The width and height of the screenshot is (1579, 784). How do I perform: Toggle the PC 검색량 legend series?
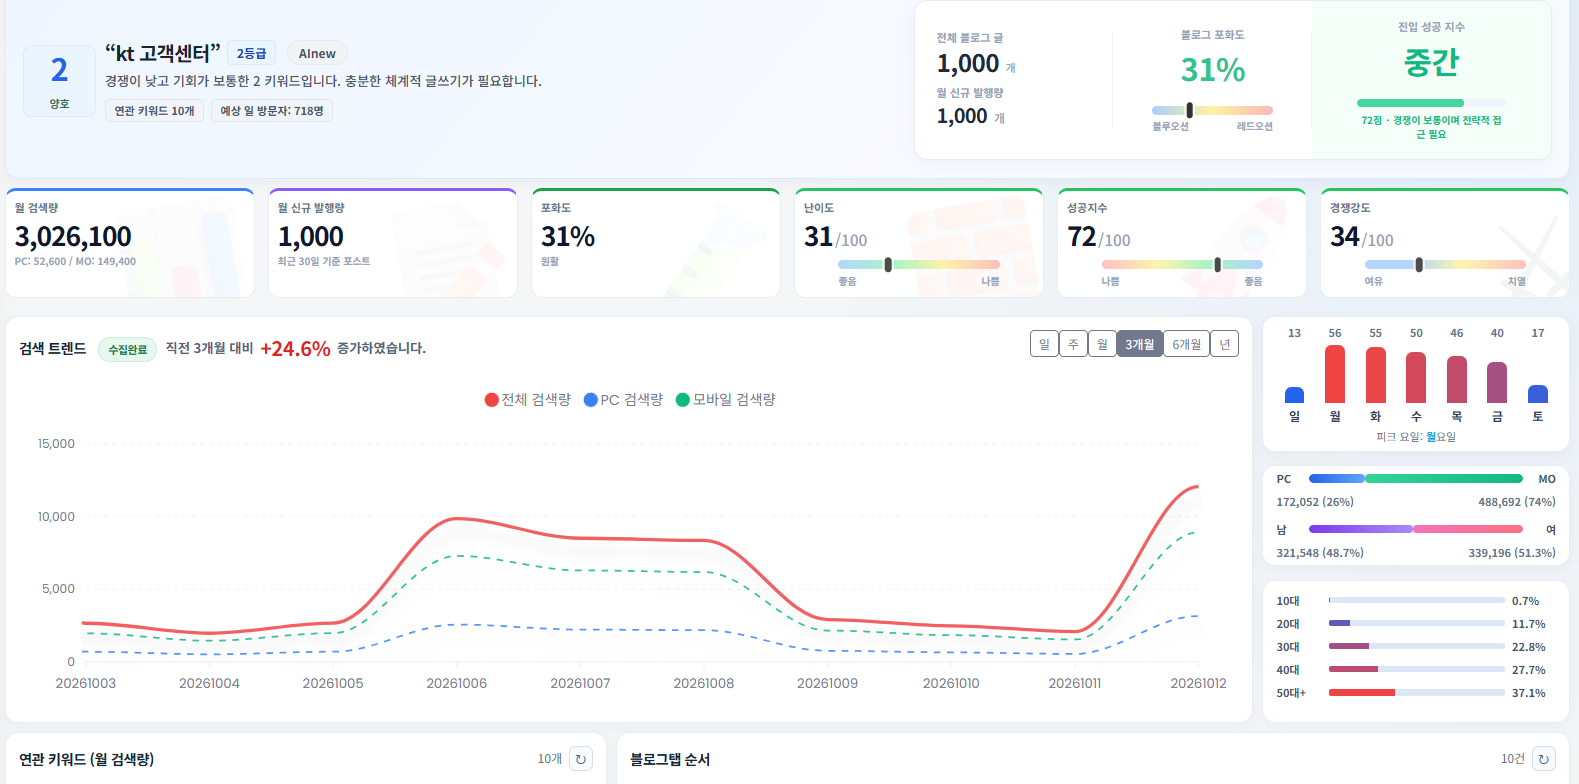[623, 400]
